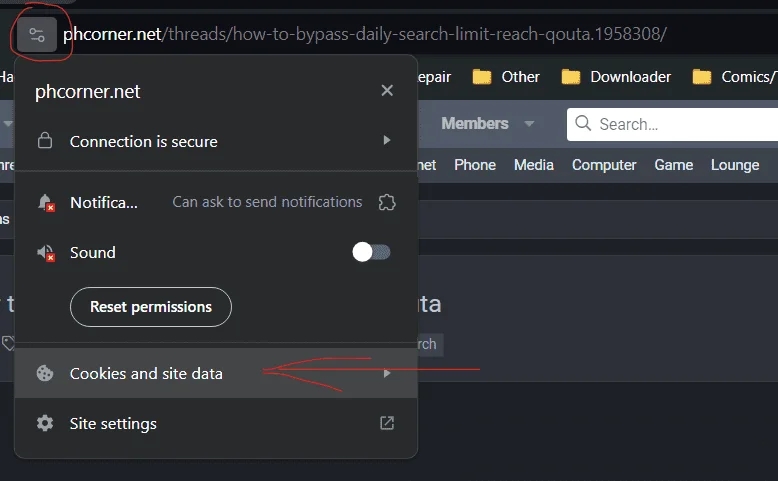
Task: Click 'Can ask to send notifications' text
Action: pos(267,202)
